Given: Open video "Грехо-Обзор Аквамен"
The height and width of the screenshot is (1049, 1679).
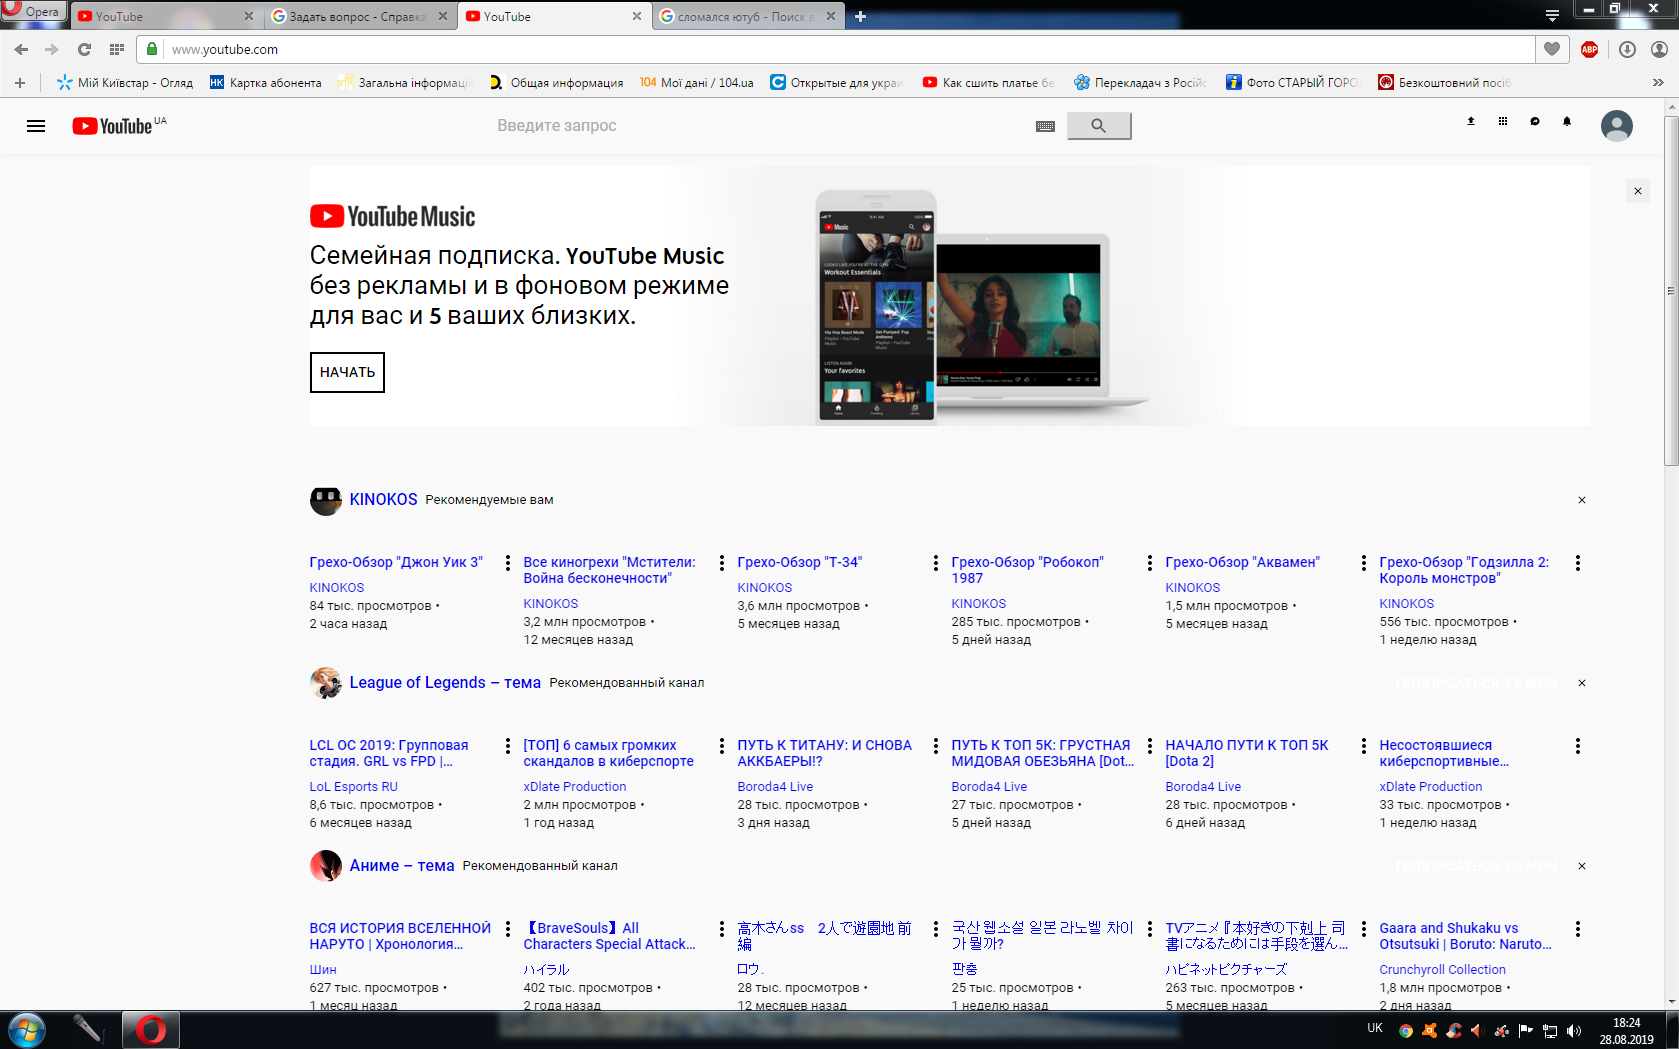Looking at the screenshot, I should click(x=1242, y=562).
